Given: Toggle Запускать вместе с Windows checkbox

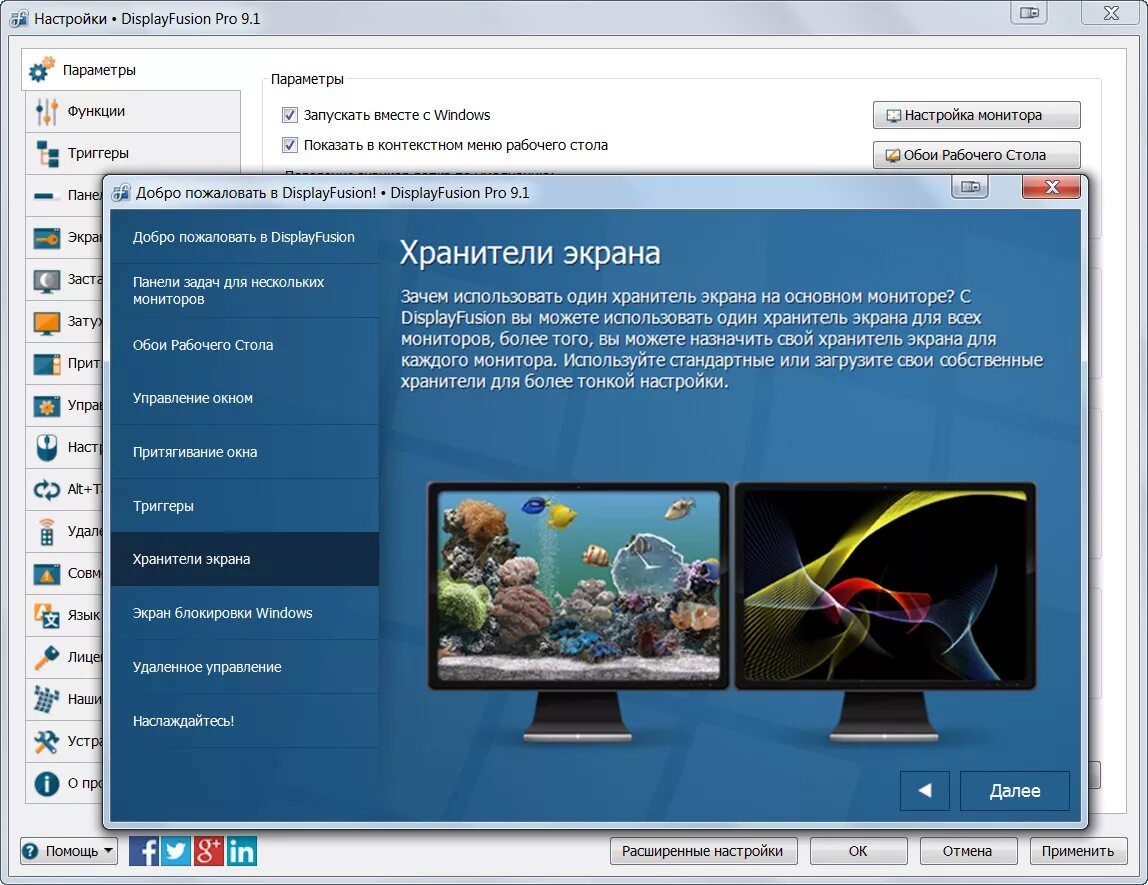Looking at the screenshot, I should click(x=290, y=115).
